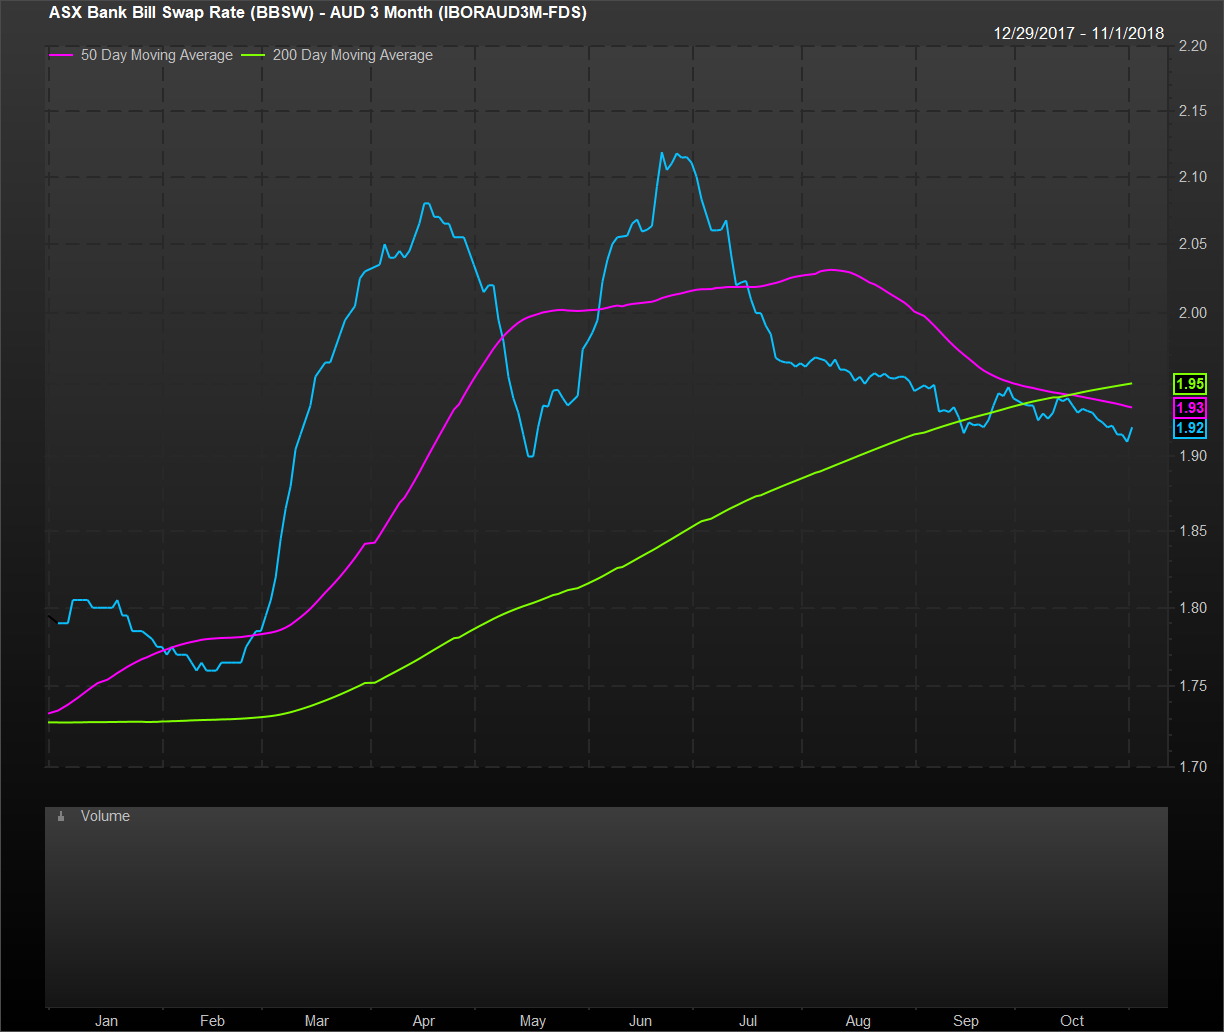
Task: Click the Volume bar icon
Action: point(61,817)
